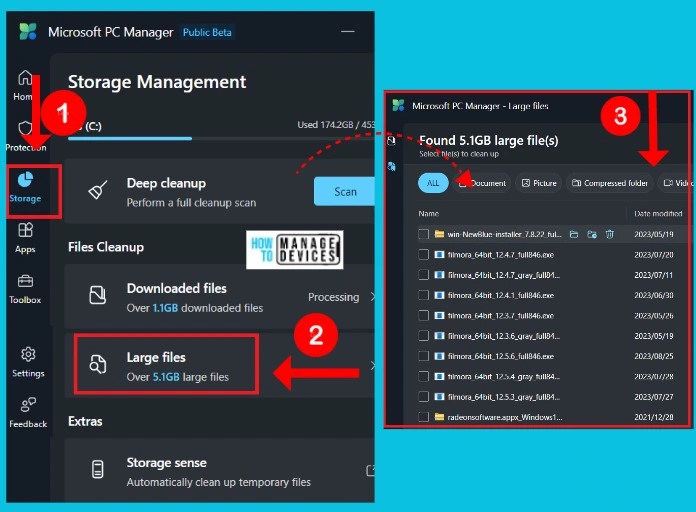The height and width of the screenshot is (512, 696).
Task: Tick radeonsoftware.appx file checkbox
Action: pyautogui.click(x=423, y=417)
